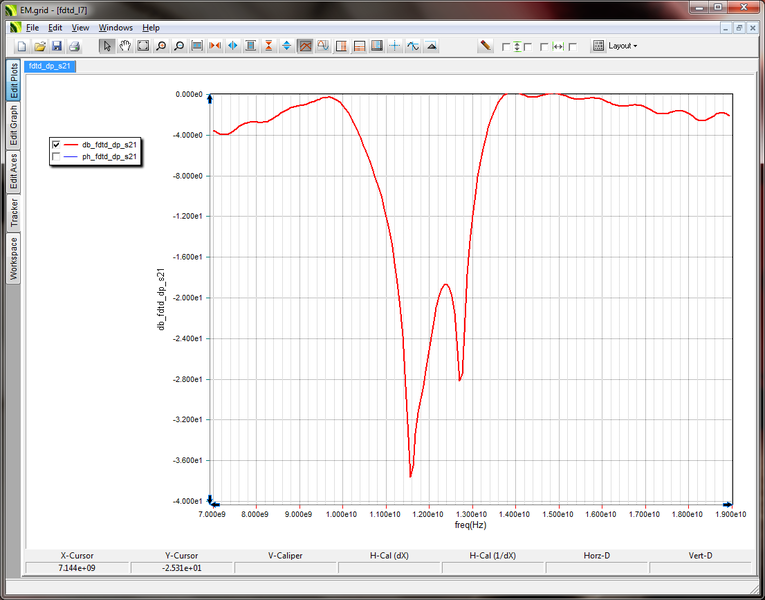This screenshot has height=600, width=765.
Task: Click the Print icon in toolbar
Action: [x=75, y=46]
